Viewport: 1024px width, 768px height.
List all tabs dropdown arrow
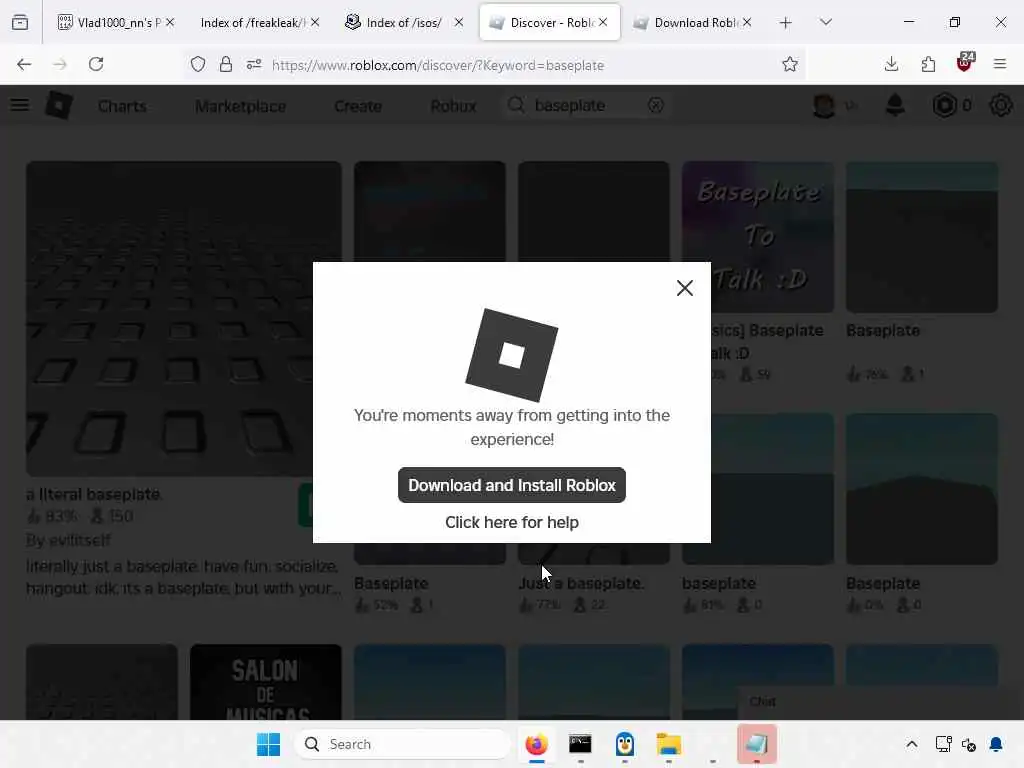pyautogui.click(x=825, y=22)
